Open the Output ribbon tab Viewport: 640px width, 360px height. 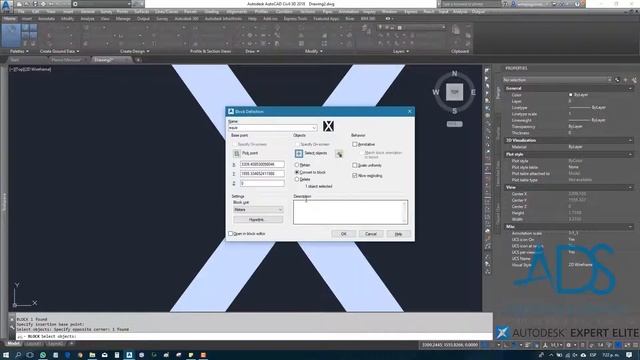tap(143, 19)
